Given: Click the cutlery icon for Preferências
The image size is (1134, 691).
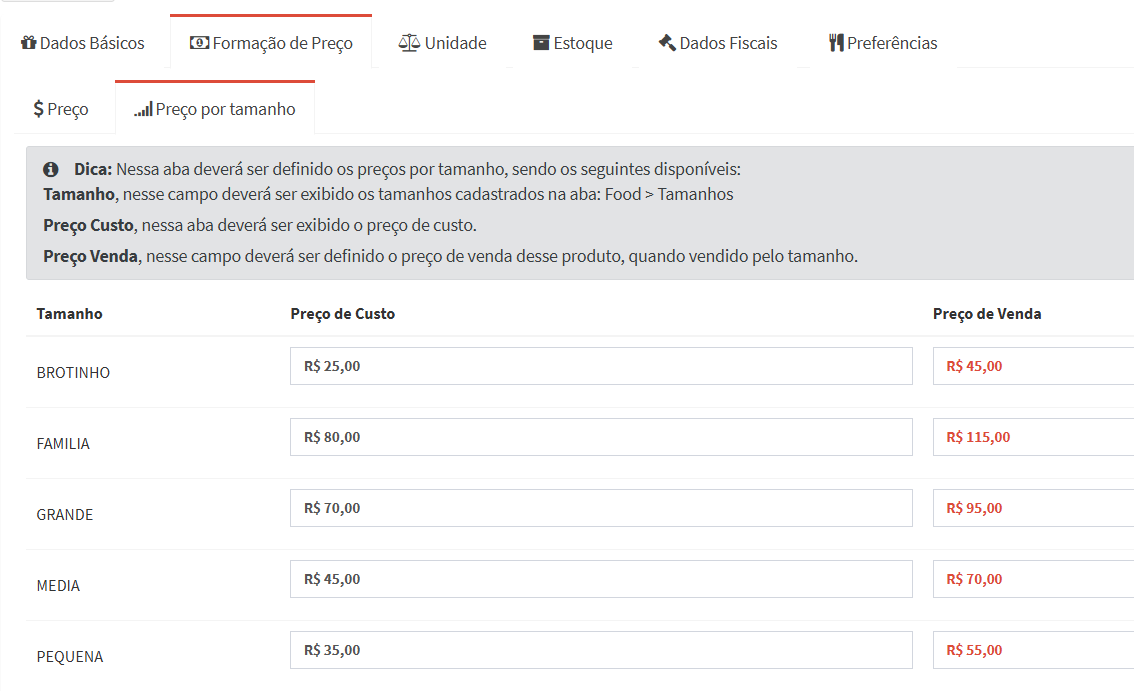Looking at the screenshot, I should click(x=836, y=43).
